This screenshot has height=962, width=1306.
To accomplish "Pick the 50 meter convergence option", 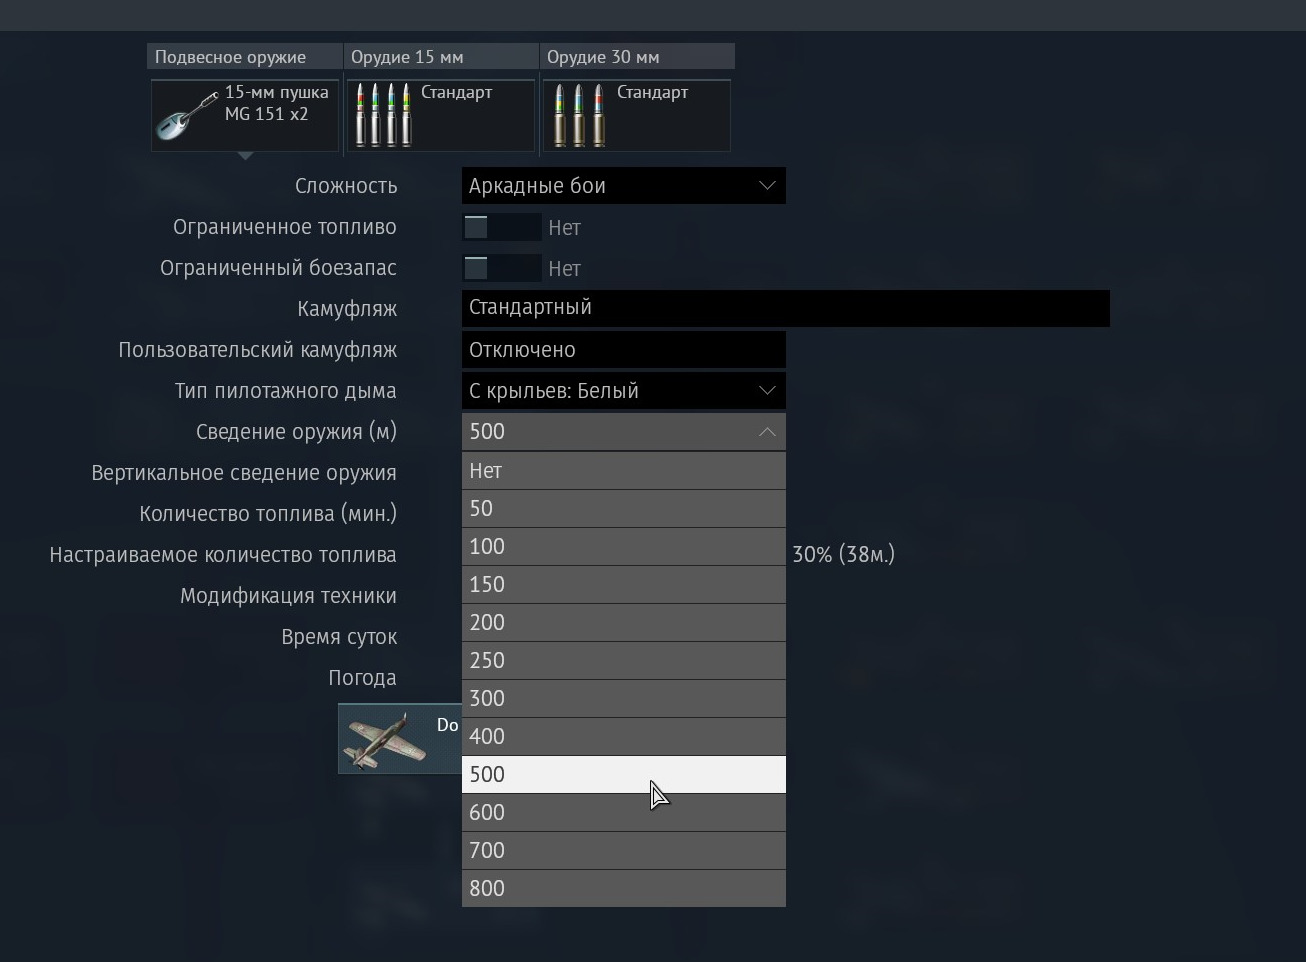I will click(x=623, y=508).
